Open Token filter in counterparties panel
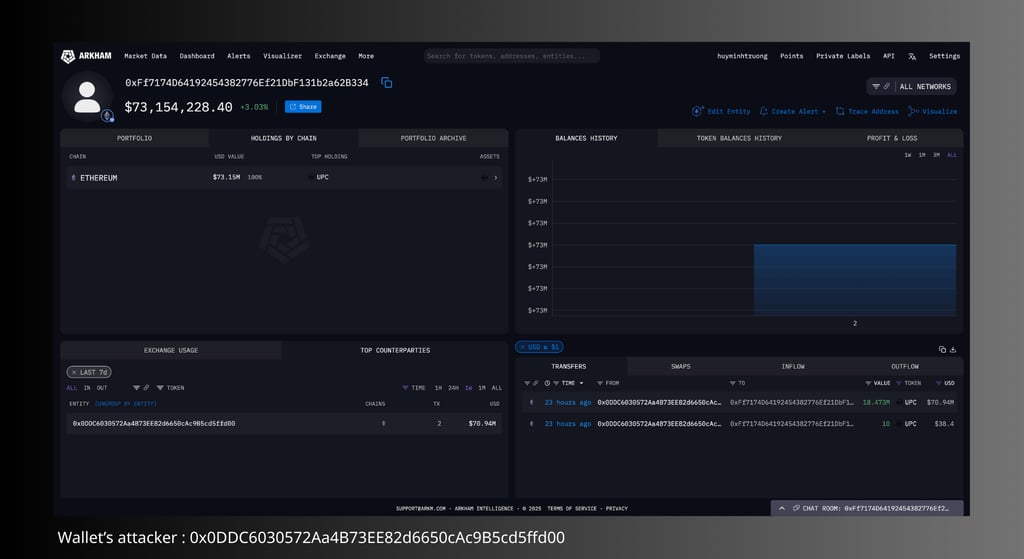 click(160, 388)
